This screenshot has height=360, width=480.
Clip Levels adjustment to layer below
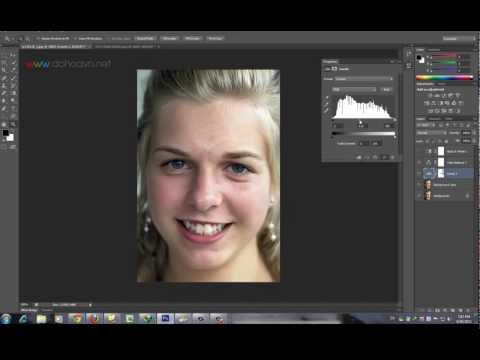pyautogui.click(x=359, y=157)
